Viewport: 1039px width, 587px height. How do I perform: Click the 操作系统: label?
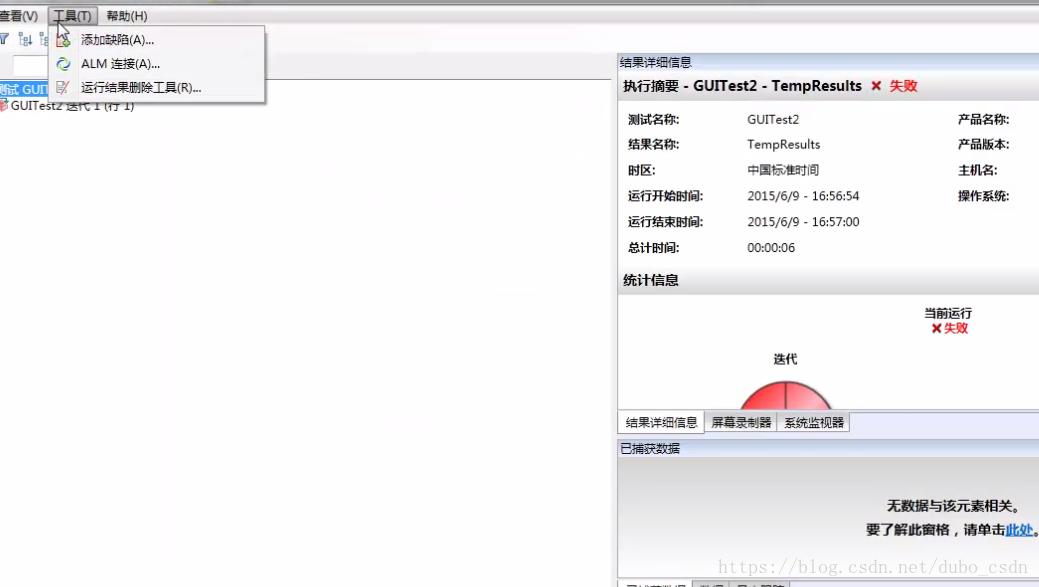coord(983,196)
